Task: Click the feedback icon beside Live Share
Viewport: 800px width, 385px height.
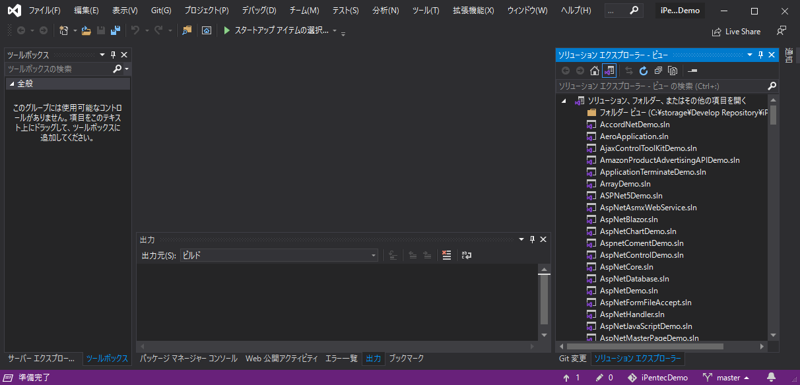Action: pyautogui.click(x=781, y=31)
